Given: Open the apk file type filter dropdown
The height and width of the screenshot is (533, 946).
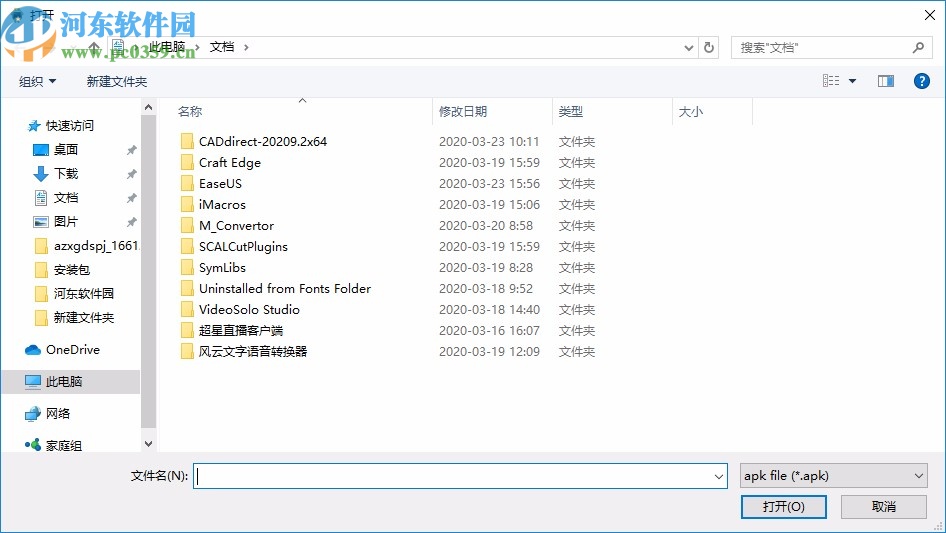Looking at the screenshot, I should 833,476.
